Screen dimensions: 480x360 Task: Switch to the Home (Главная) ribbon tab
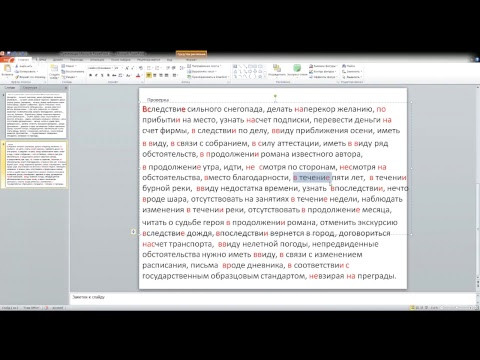pyautogui.click(x=23, y=60)
